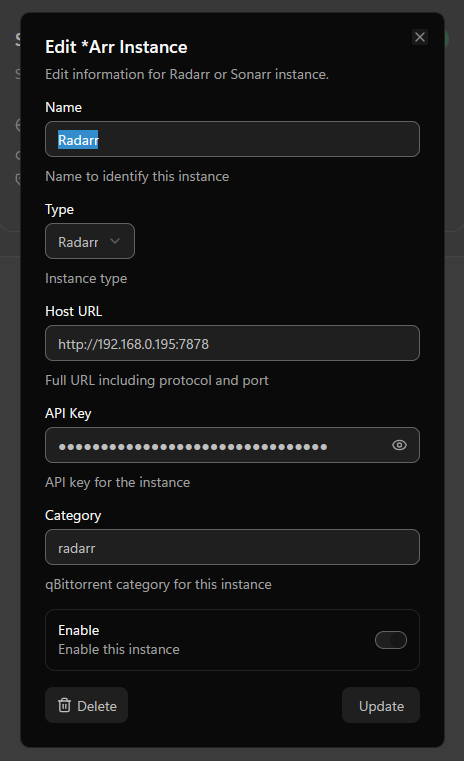Expand the chevron arrow beside Radarr type

(115, 241)
